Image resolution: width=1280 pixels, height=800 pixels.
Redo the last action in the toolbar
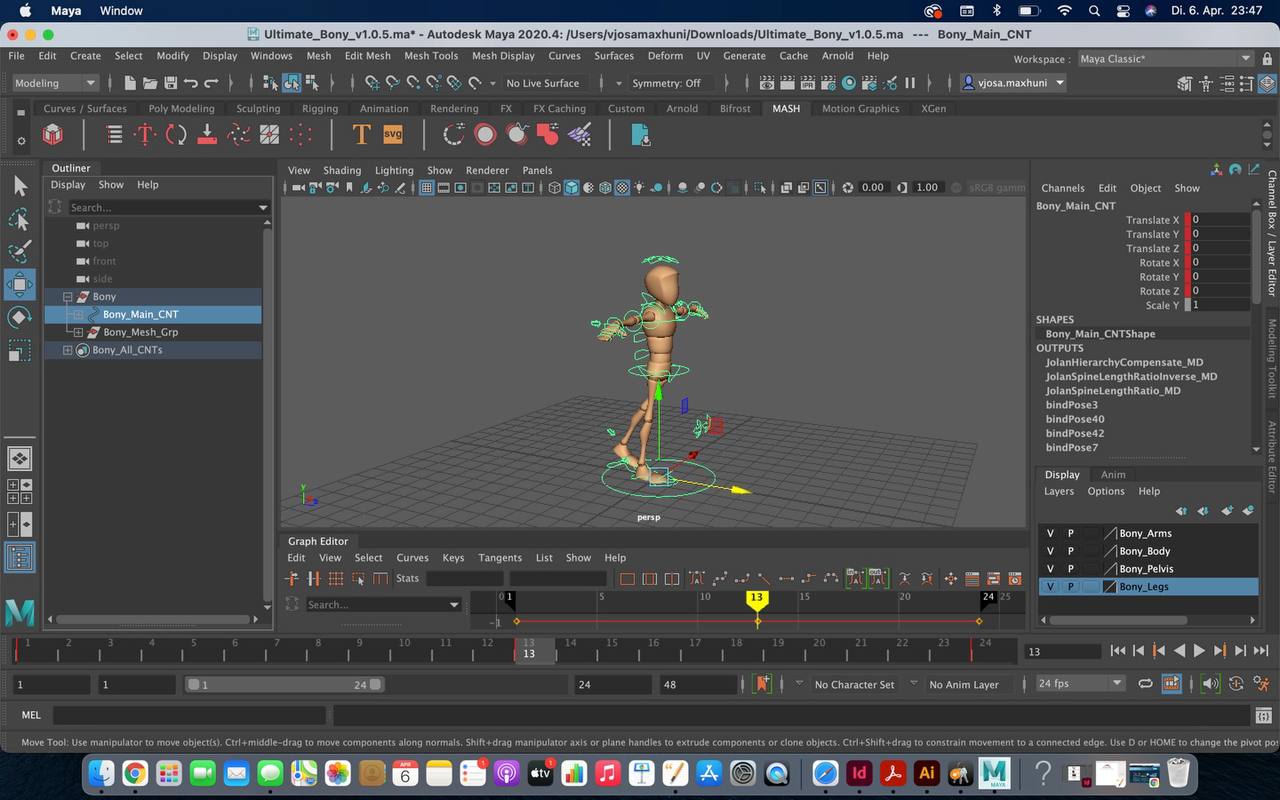click(211, 83)
